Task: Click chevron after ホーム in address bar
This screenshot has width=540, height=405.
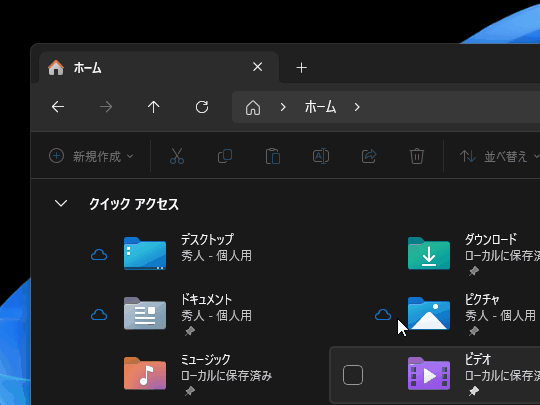Action: coord(357,107)
